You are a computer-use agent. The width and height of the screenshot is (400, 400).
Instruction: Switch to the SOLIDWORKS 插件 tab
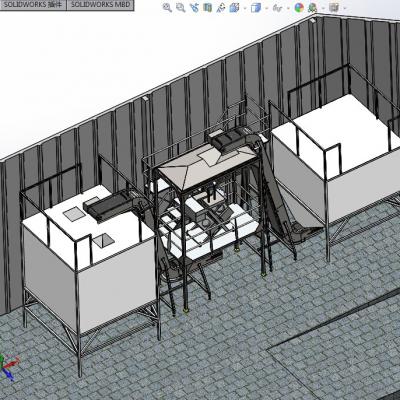[33, 5]
